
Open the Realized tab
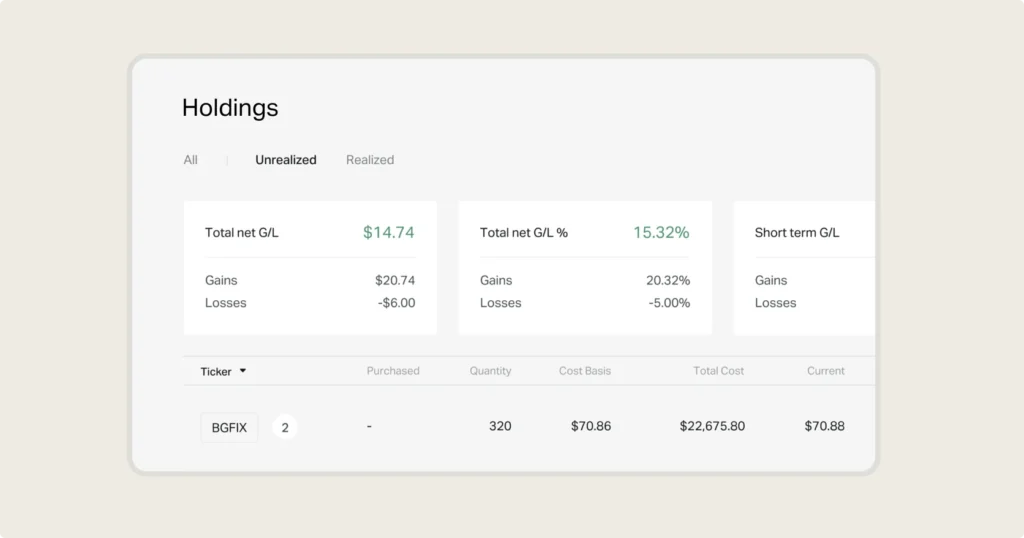tap(370, 160)
